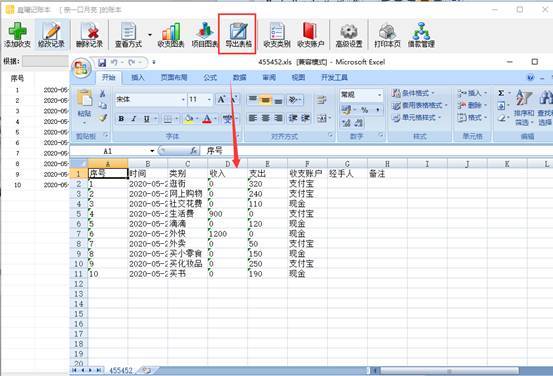Image resolution: width=553 pixels, height=376 pixels.
Task: Click the 添加收支 green plus icon
Action: click(17, 31)
